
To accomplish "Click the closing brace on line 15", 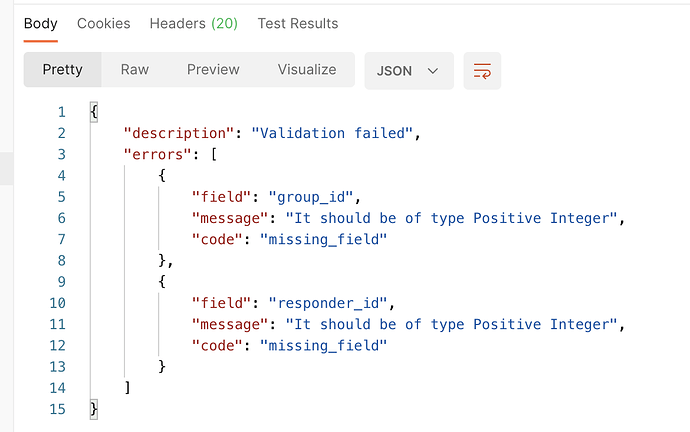I will (x=94, y=409).
